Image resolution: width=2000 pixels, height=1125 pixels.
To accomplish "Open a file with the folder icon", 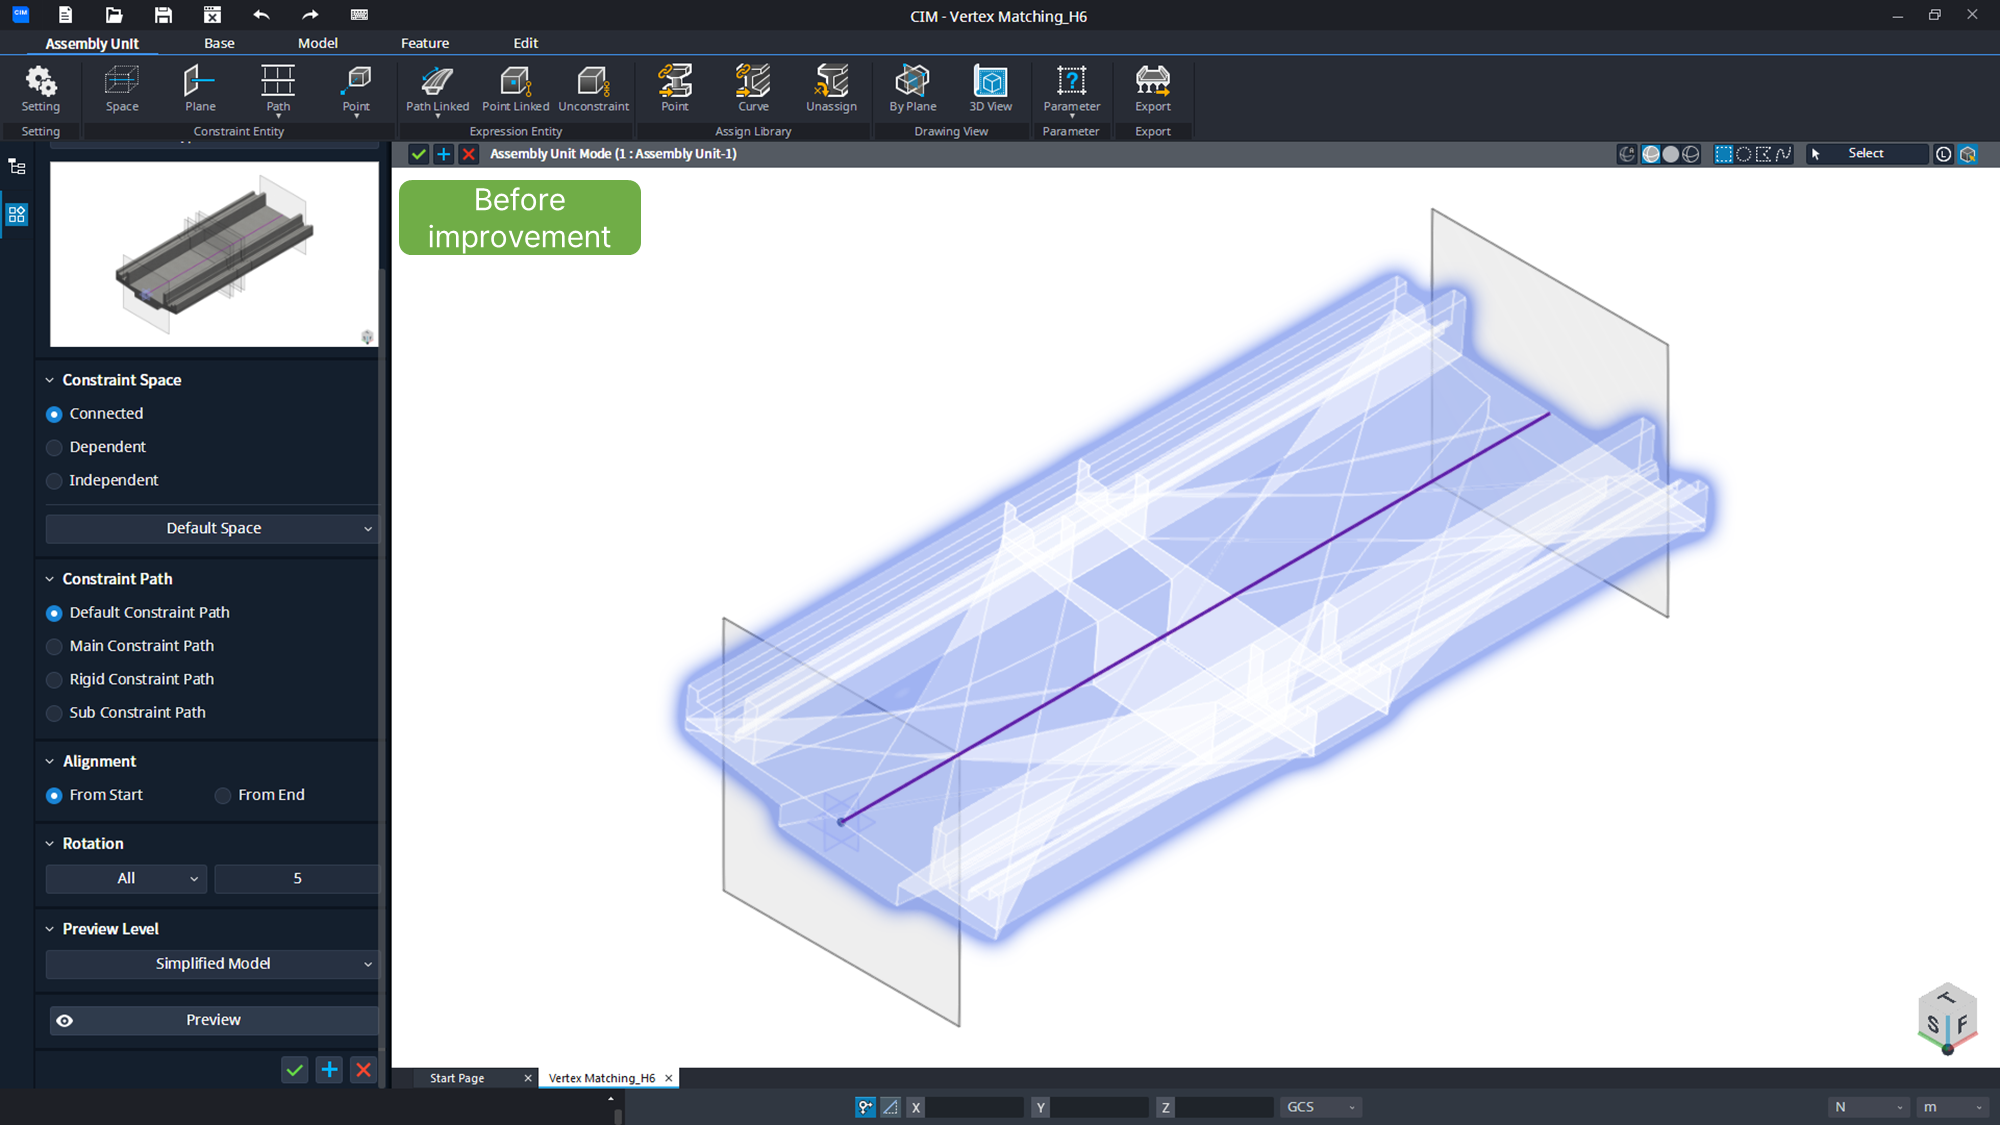I will coord(114,15).
